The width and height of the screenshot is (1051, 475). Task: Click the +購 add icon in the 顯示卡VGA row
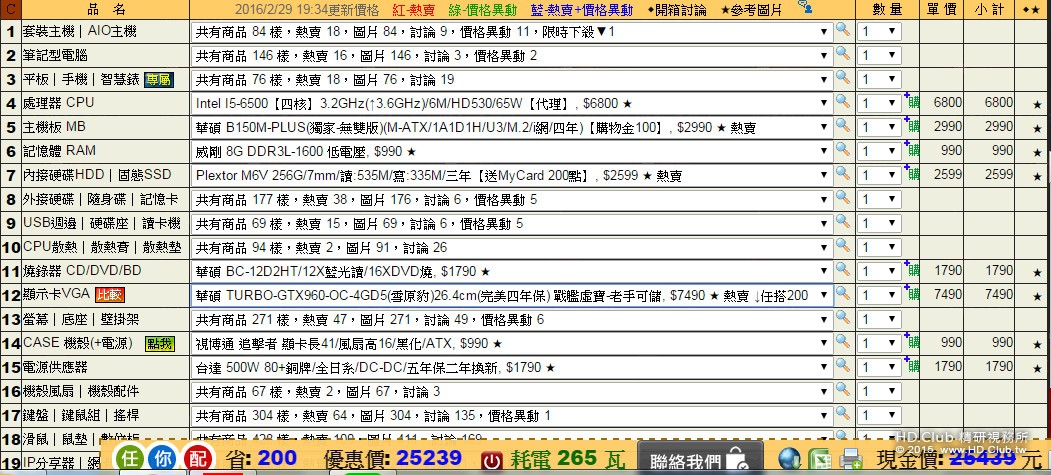click(x=912, y=294)
